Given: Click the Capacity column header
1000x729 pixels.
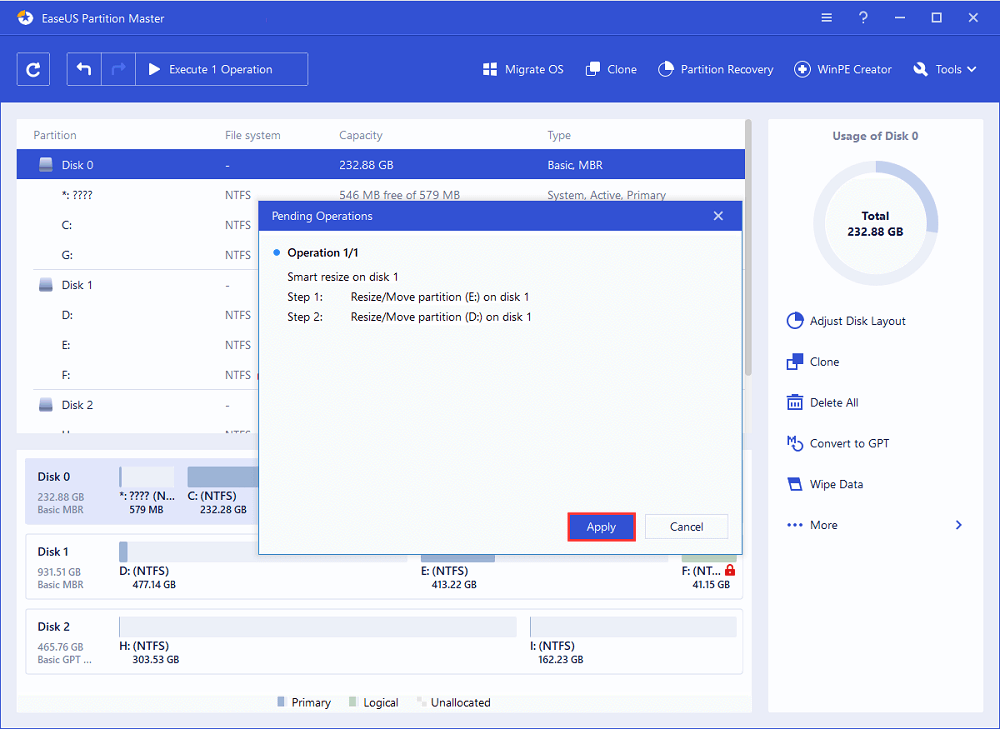Looking at the screenshot, I should tap(361, 135).
